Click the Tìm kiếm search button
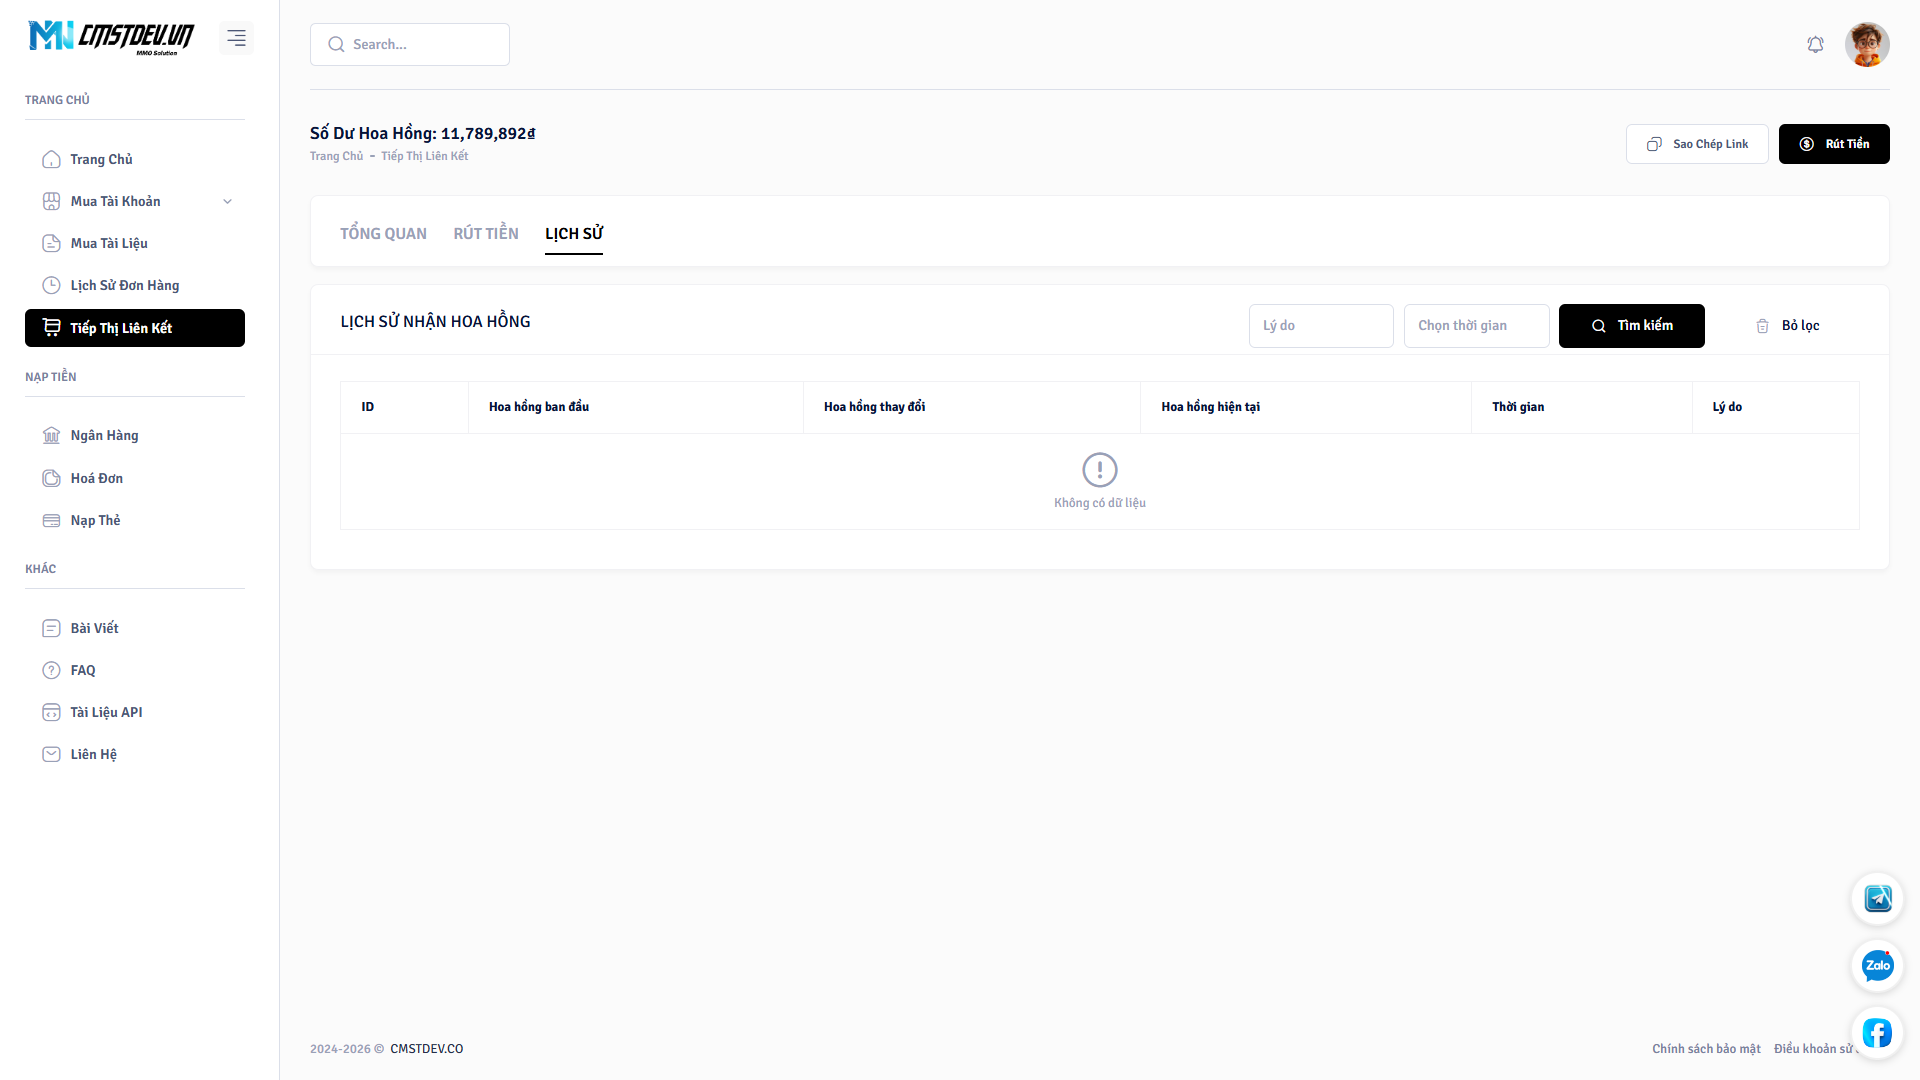The width and height of the screenshot is (1920, 1080). click(x=1631, y=326)
